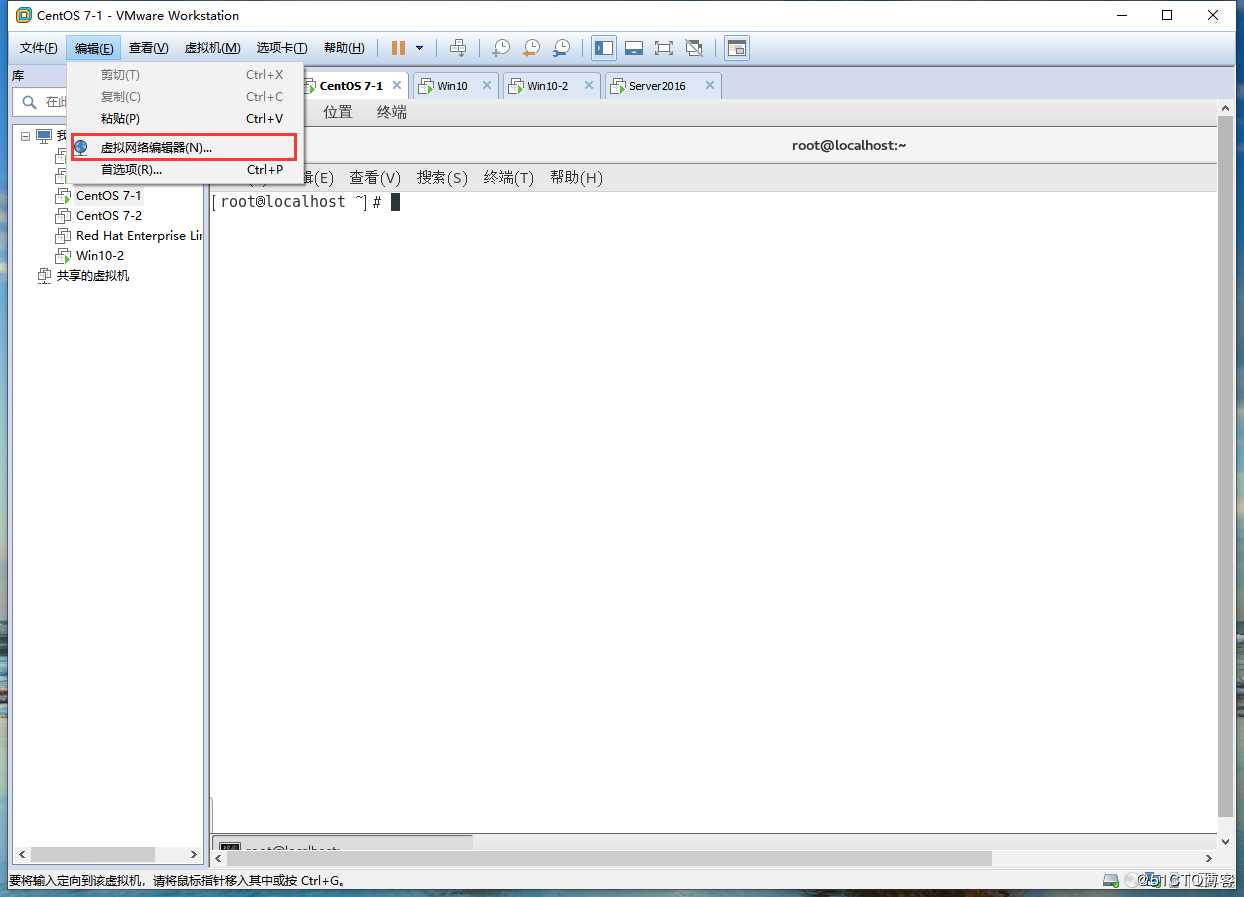The width and height of the screenshot is (1244, 897).
Task: Enter full screen mode icon
Action: coord(663,48)
